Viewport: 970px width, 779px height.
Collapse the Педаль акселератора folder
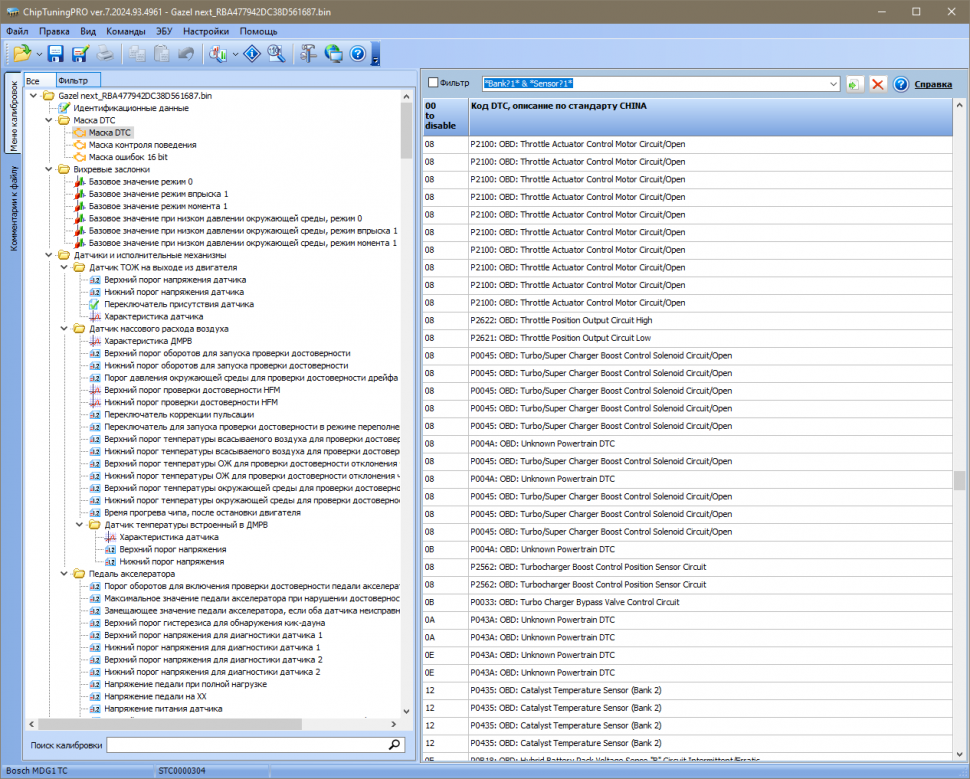[x=65, y=574]
